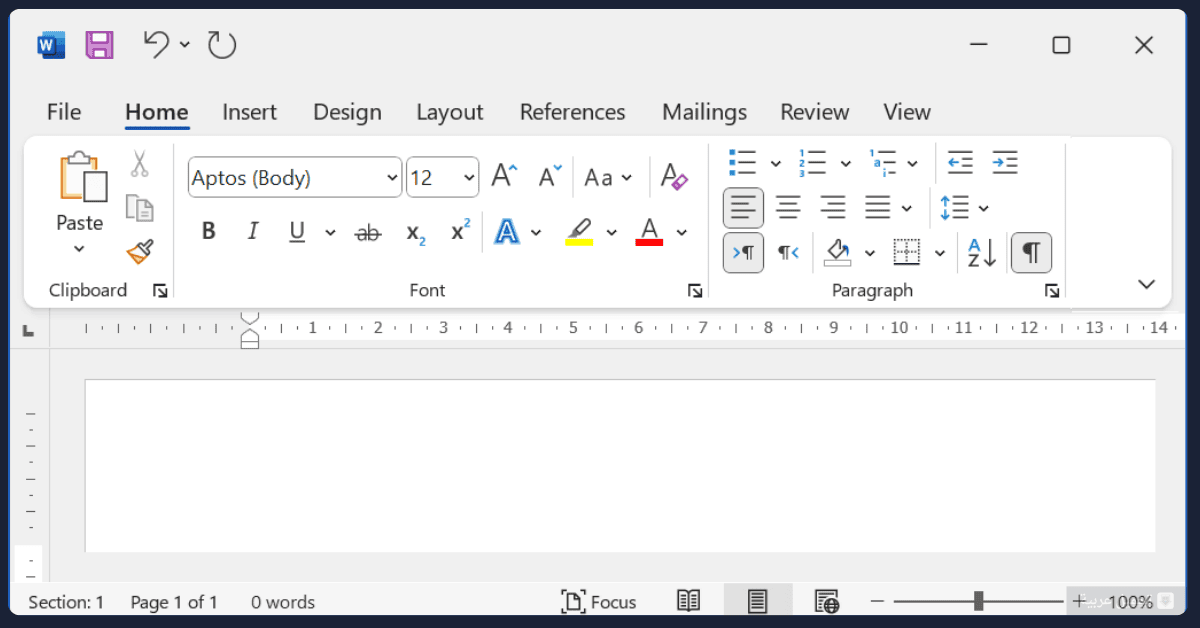Apply yellow text highlight color
1200x628 pixels.
(x=579, y=232)
